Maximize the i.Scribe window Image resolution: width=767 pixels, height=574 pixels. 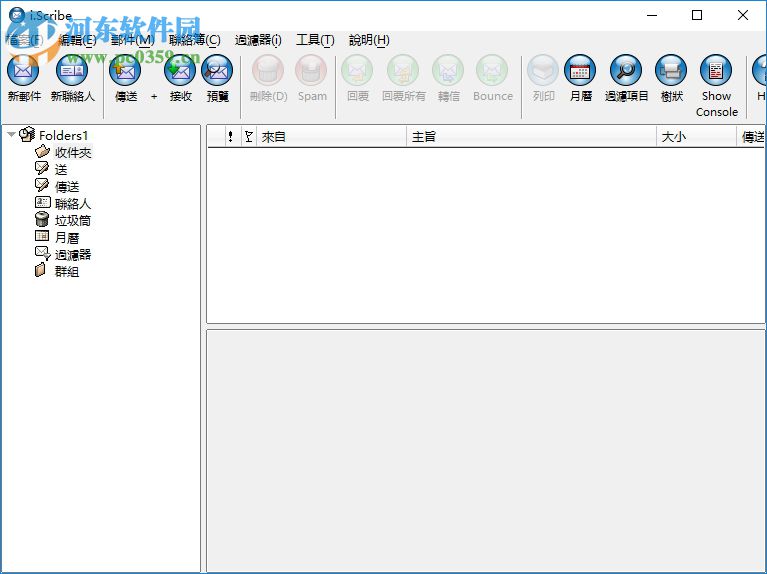click(x=697, y=15)
